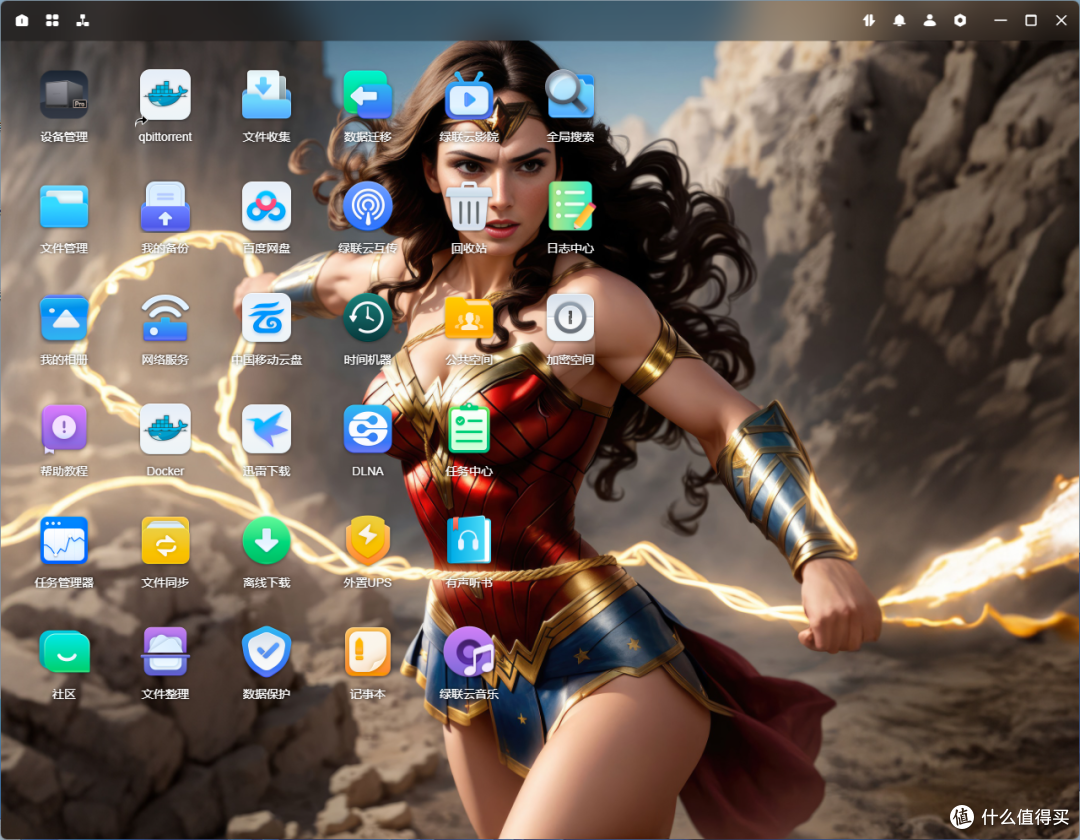Screen dimensions: 1080x840
Task: Open 外置UPS app
Action: coord(368,541)
